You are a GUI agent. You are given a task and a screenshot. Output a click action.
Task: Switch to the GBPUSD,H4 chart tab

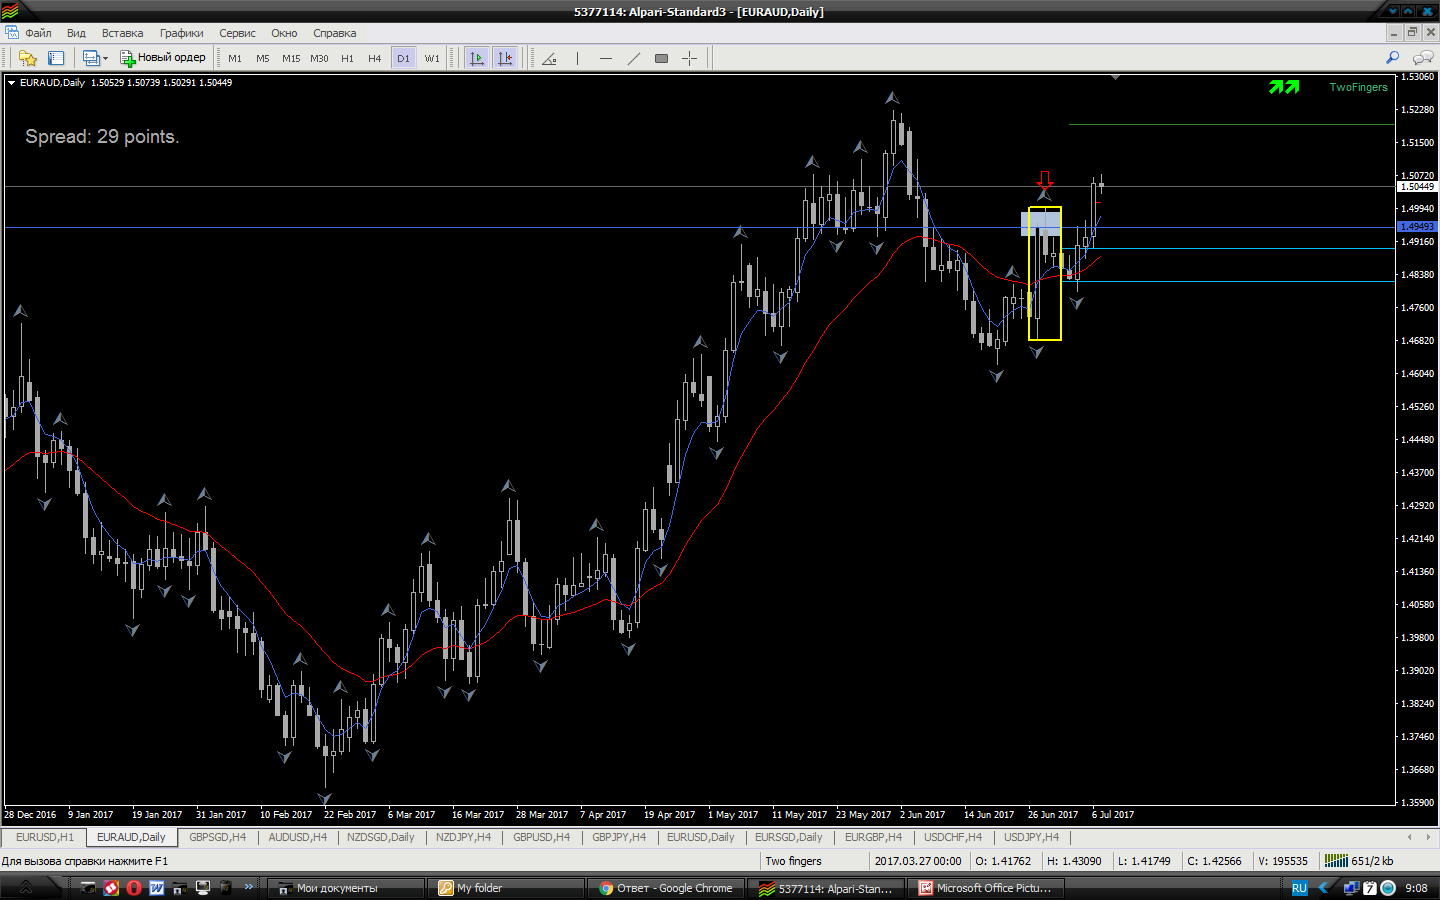point(541,838)
